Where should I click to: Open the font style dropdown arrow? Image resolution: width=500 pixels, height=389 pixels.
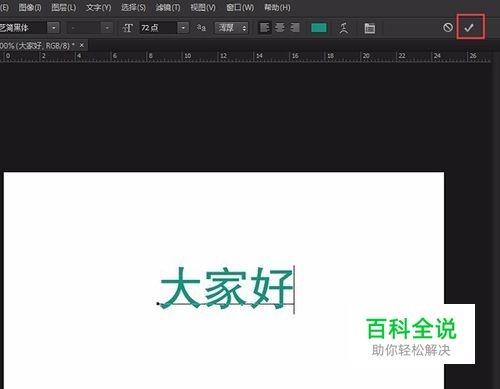pos(107,28)
